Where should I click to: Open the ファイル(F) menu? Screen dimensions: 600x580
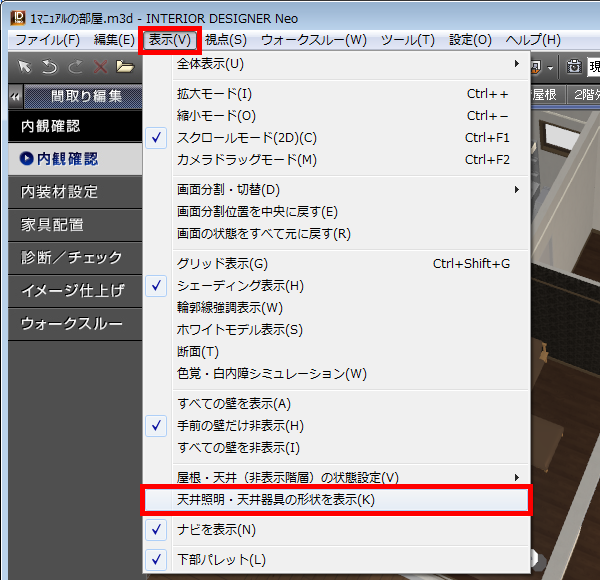48,40
